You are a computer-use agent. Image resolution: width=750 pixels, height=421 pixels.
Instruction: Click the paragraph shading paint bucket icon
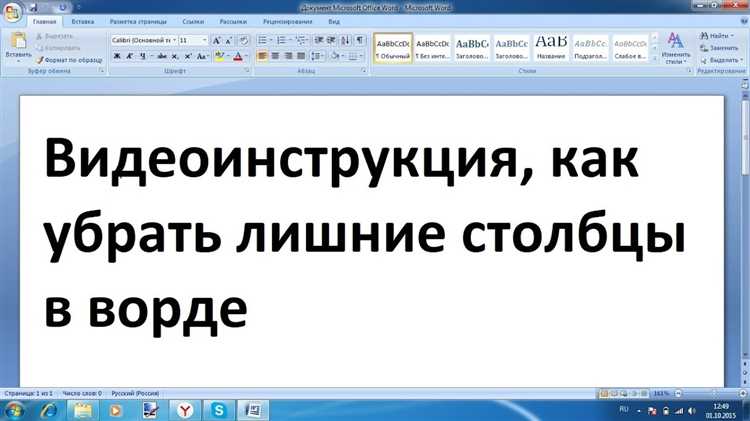(x=335, y=56)
